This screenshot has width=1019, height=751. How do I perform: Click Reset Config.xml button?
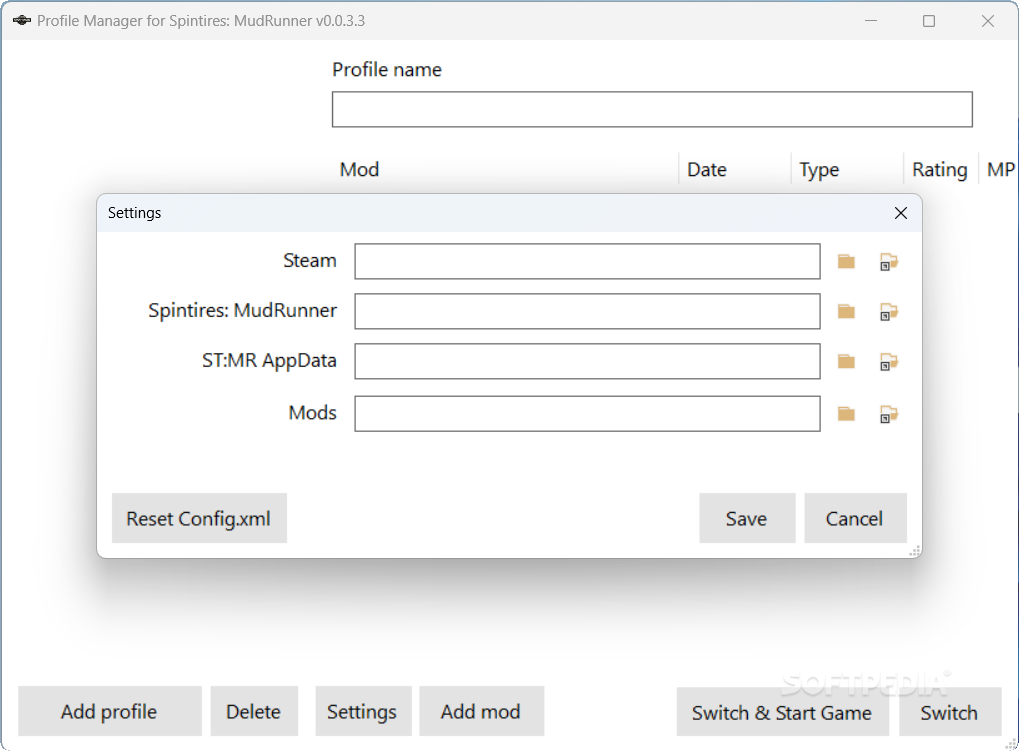(199, 518)
